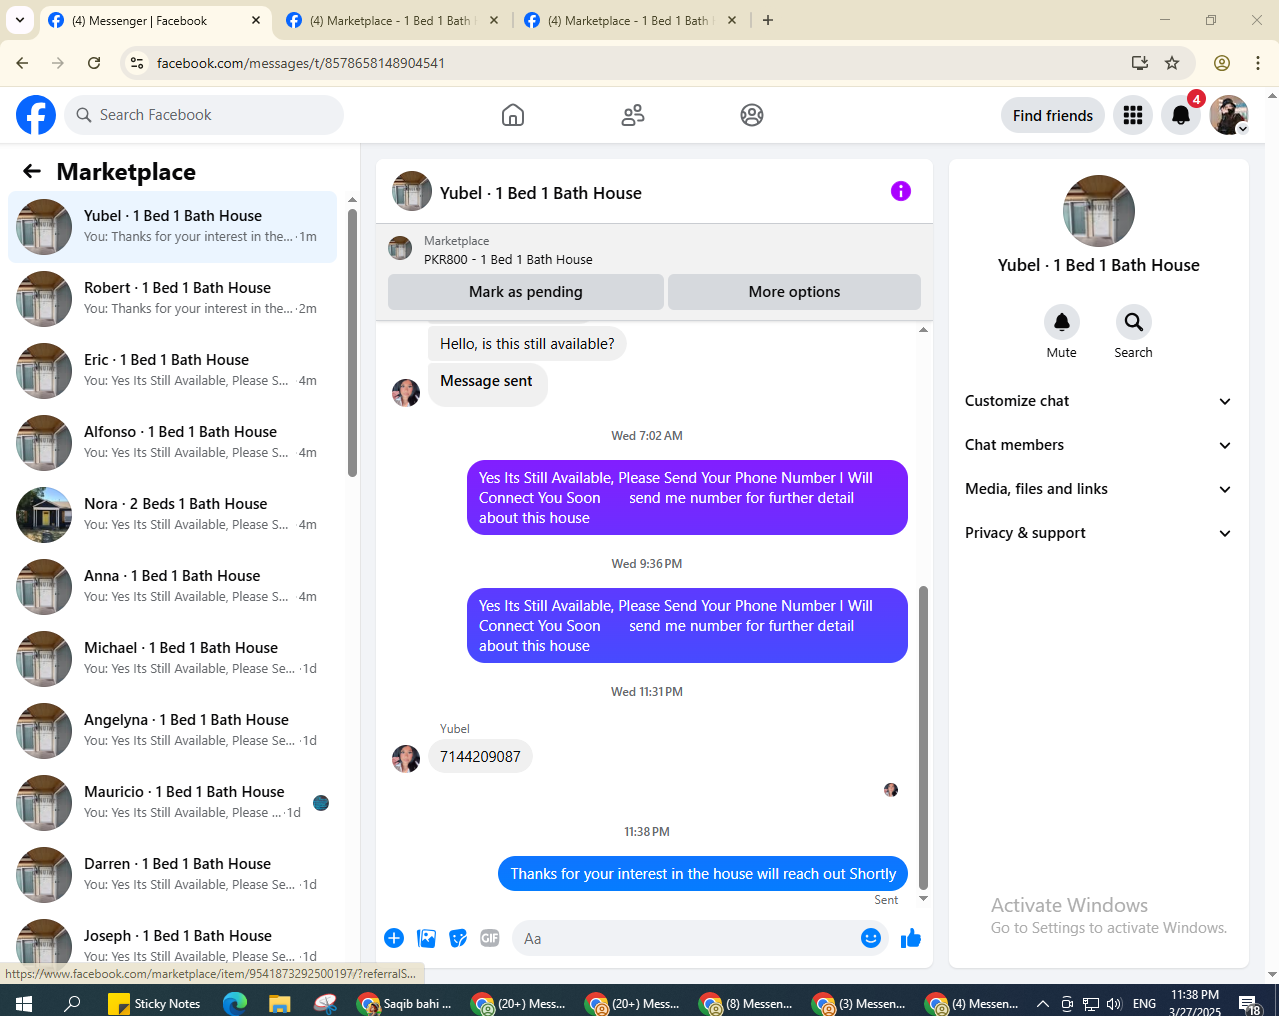Click the Search Facebook field
This screenshot has width=1279, height=1016.
point(204,115)
